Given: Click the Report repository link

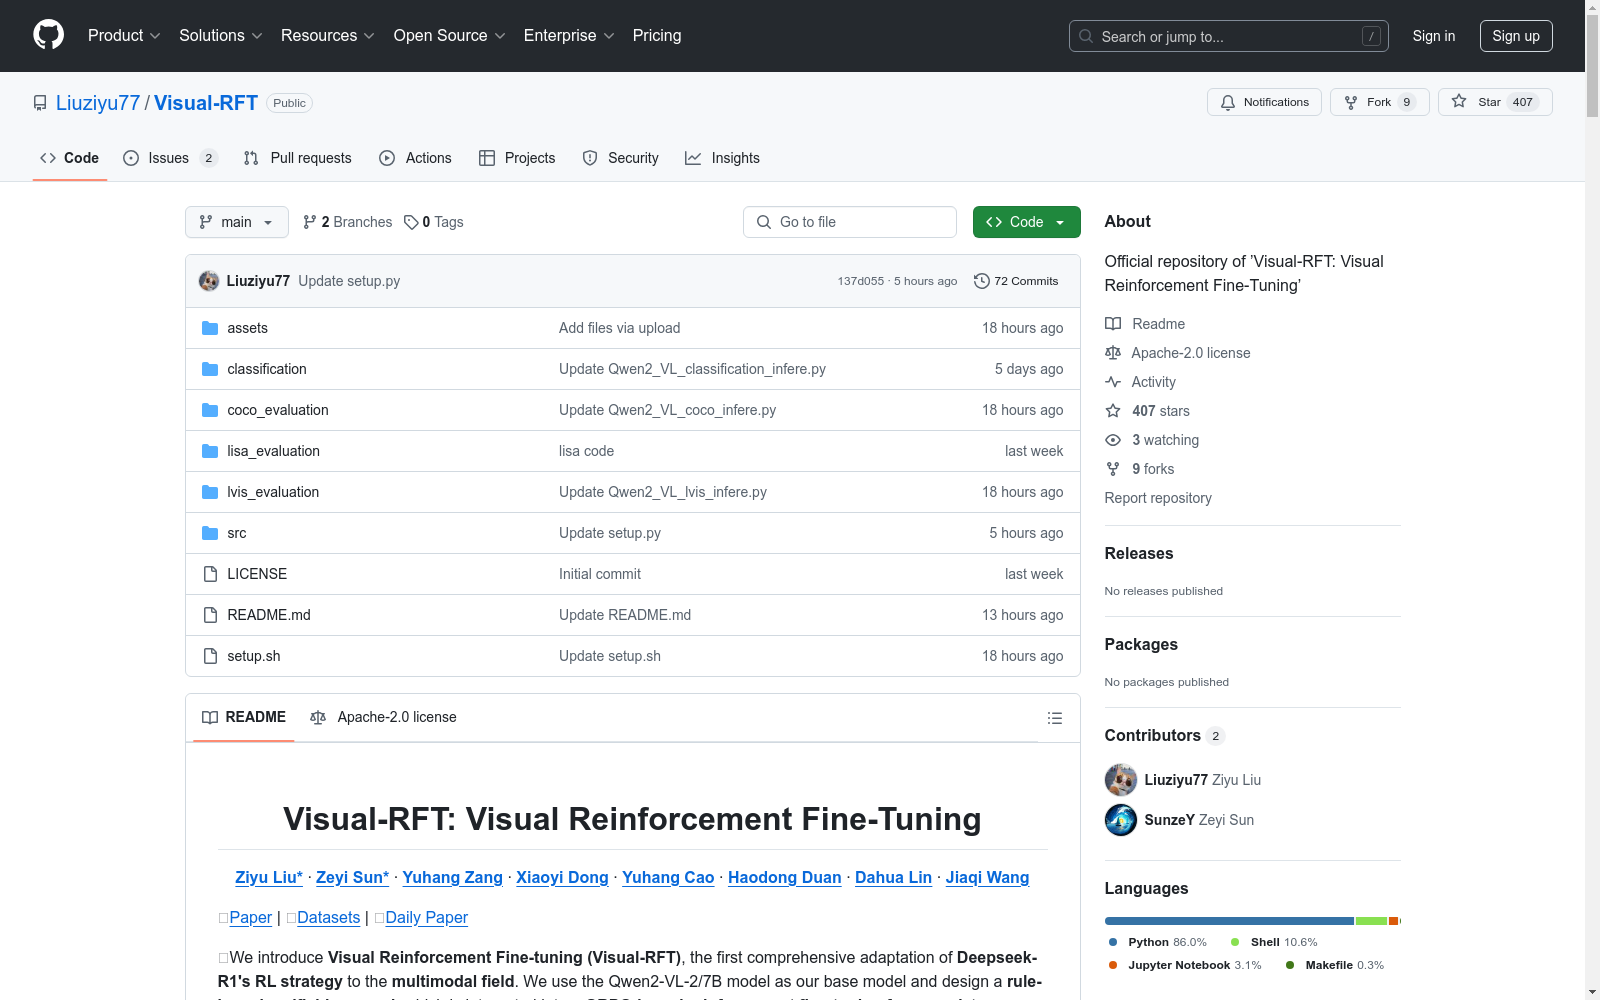Looking at the screenshot, I should coord(1158,498).
